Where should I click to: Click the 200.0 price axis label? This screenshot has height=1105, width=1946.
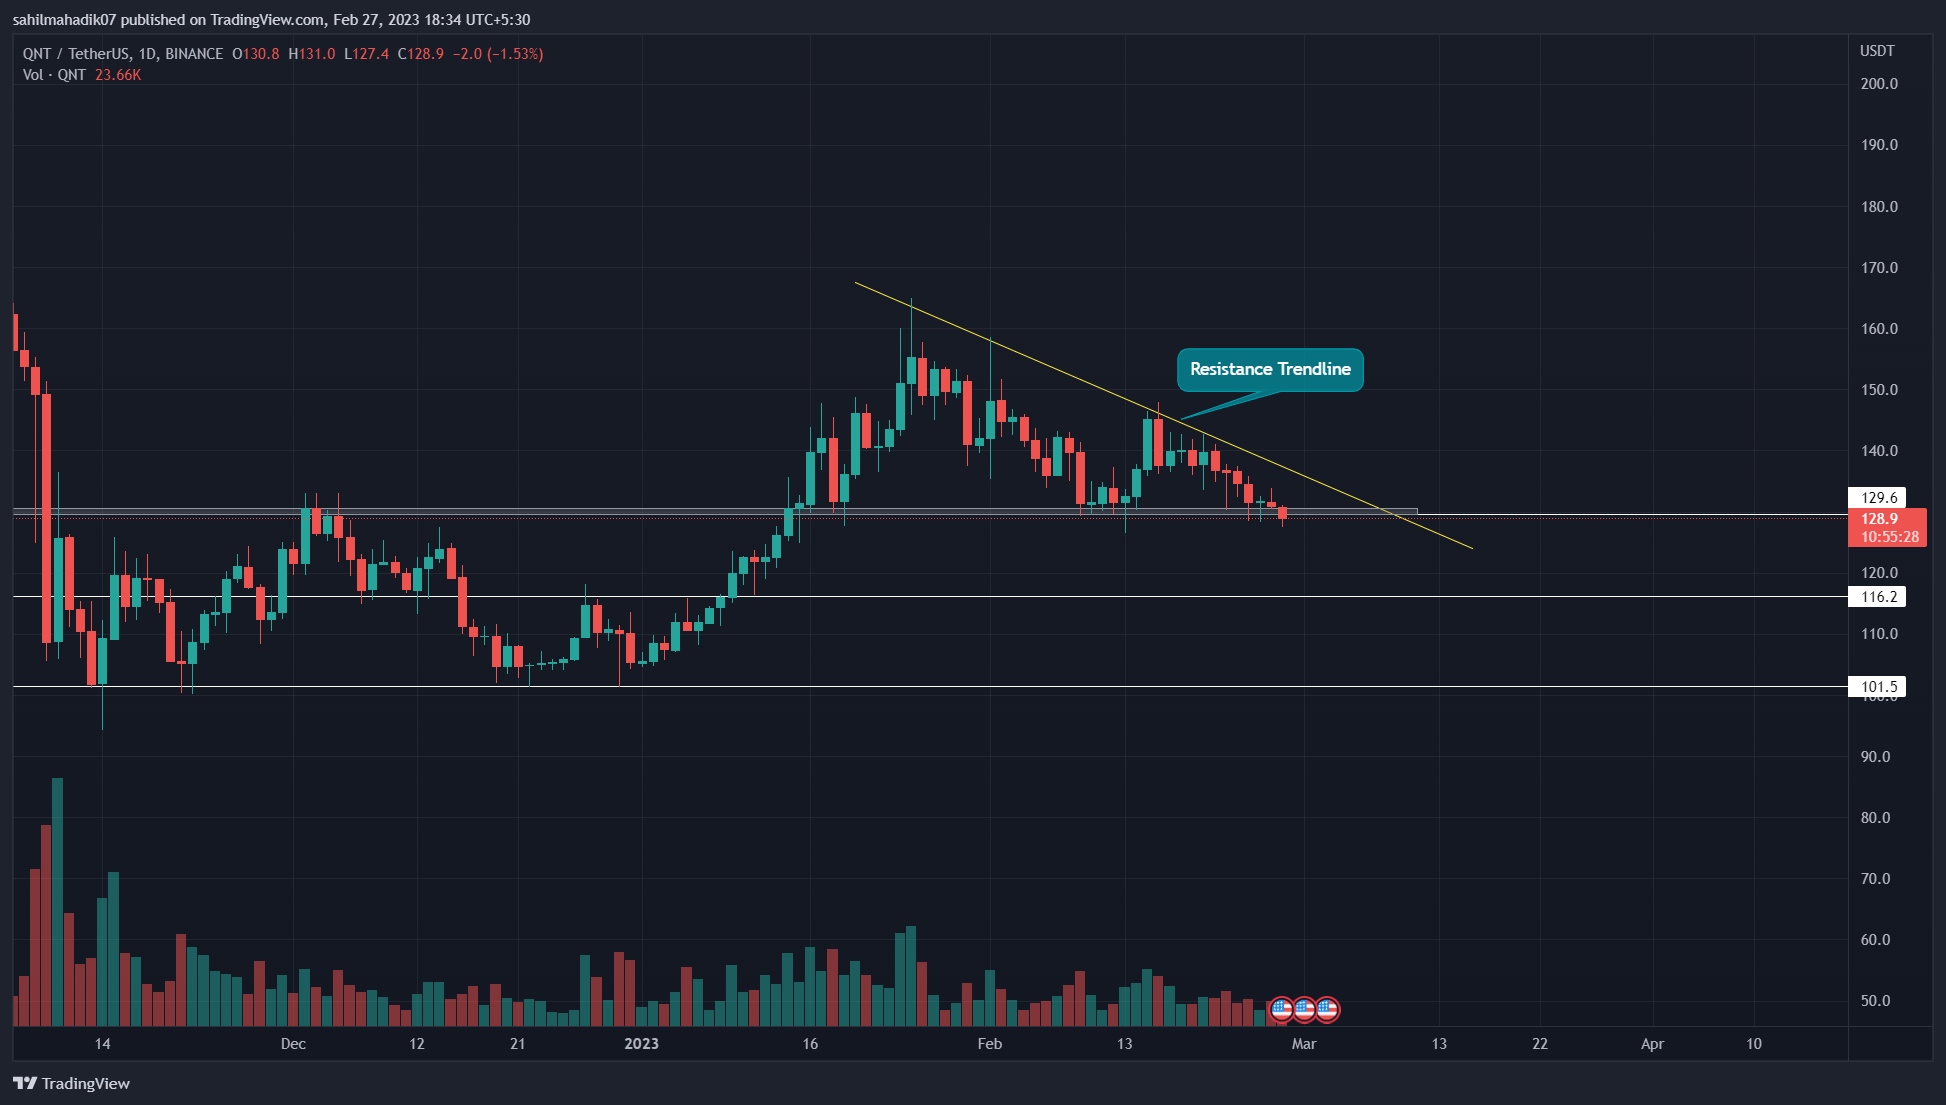point(1879,84)
